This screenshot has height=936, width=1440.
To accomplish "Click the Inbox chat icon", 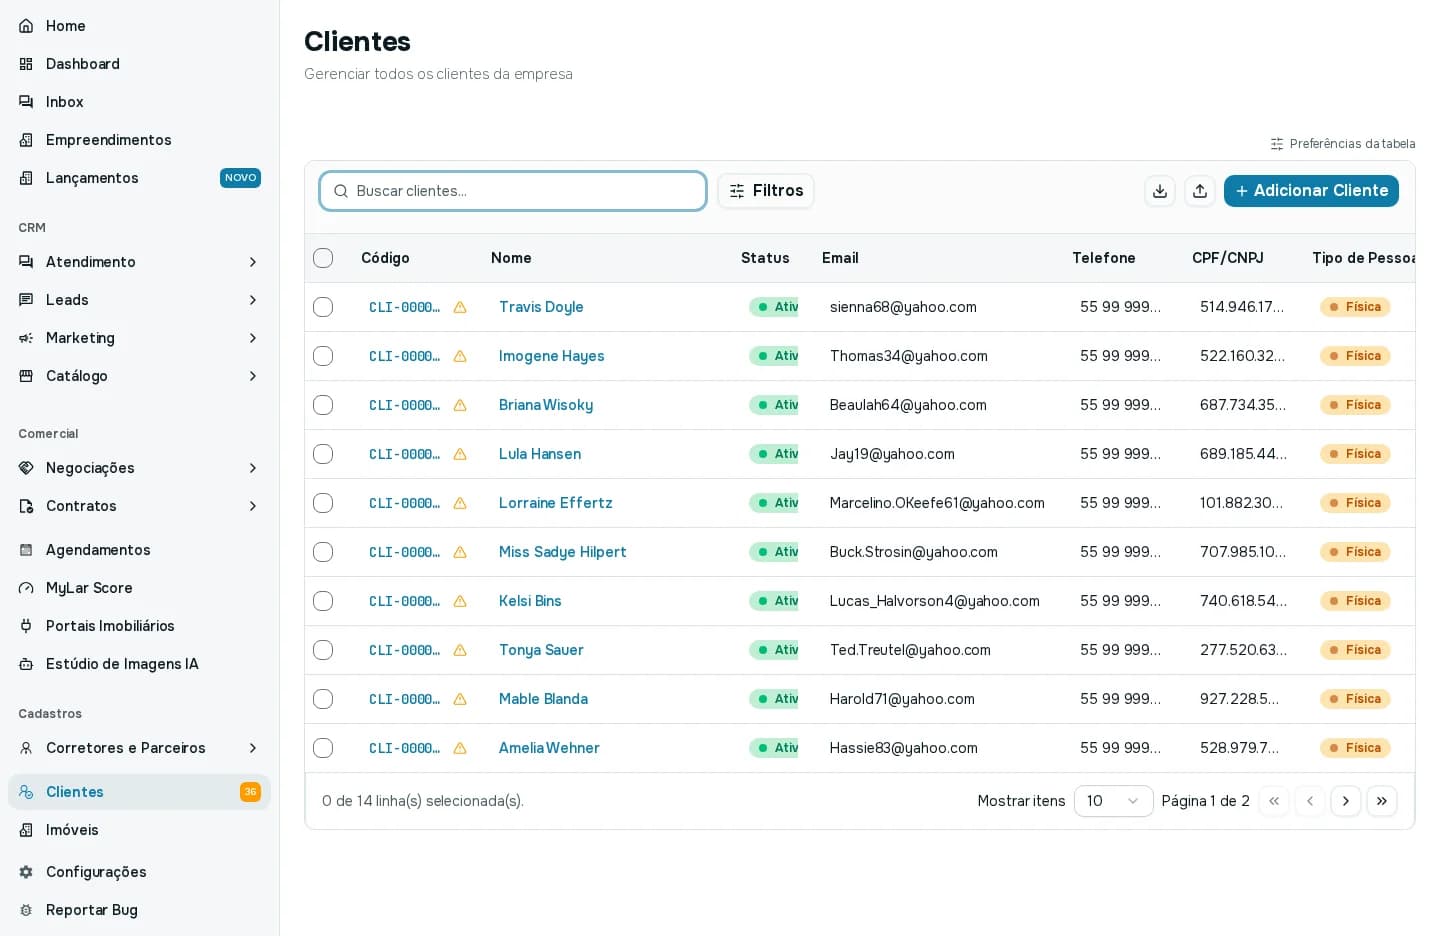I will [x=26, y=102].
